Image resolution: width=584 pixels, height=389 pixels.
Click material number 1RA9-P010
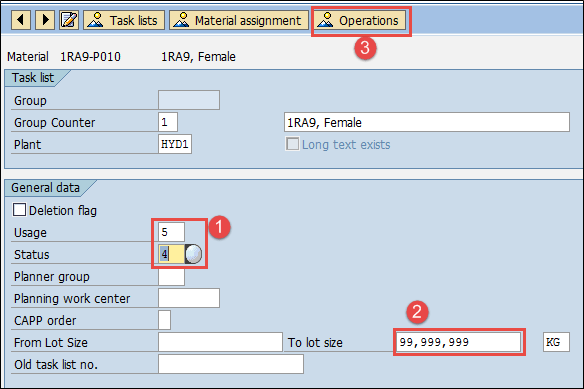pos(90,57)
